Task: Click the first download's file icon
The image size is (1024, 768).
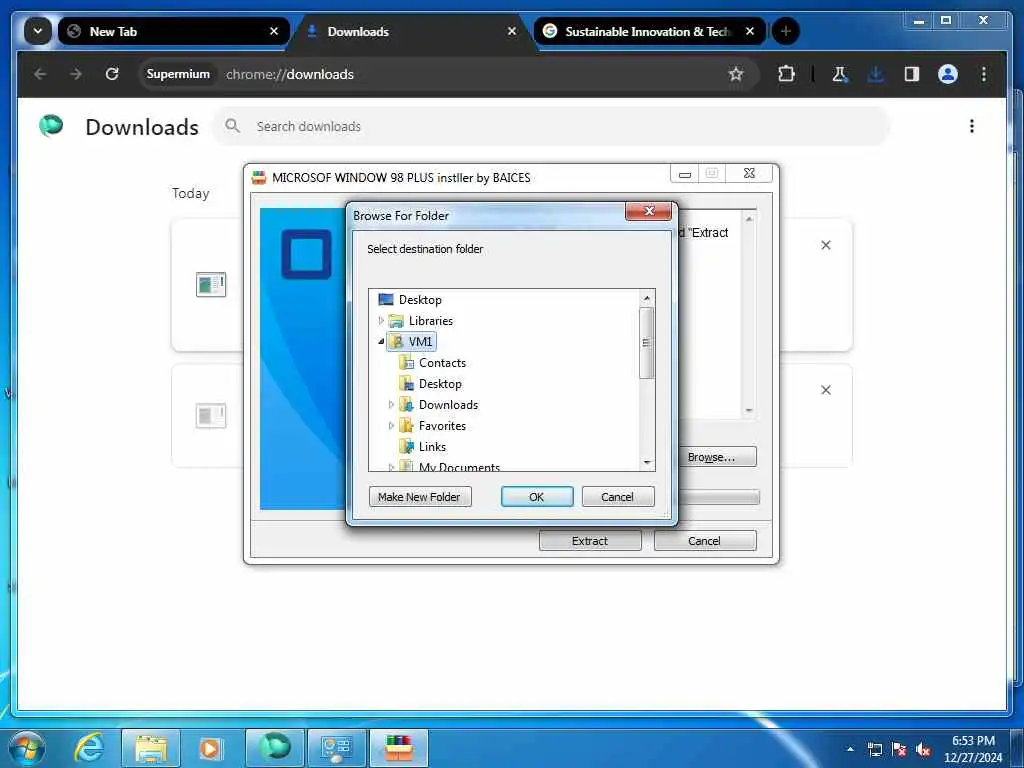Action: click(211, 285)
